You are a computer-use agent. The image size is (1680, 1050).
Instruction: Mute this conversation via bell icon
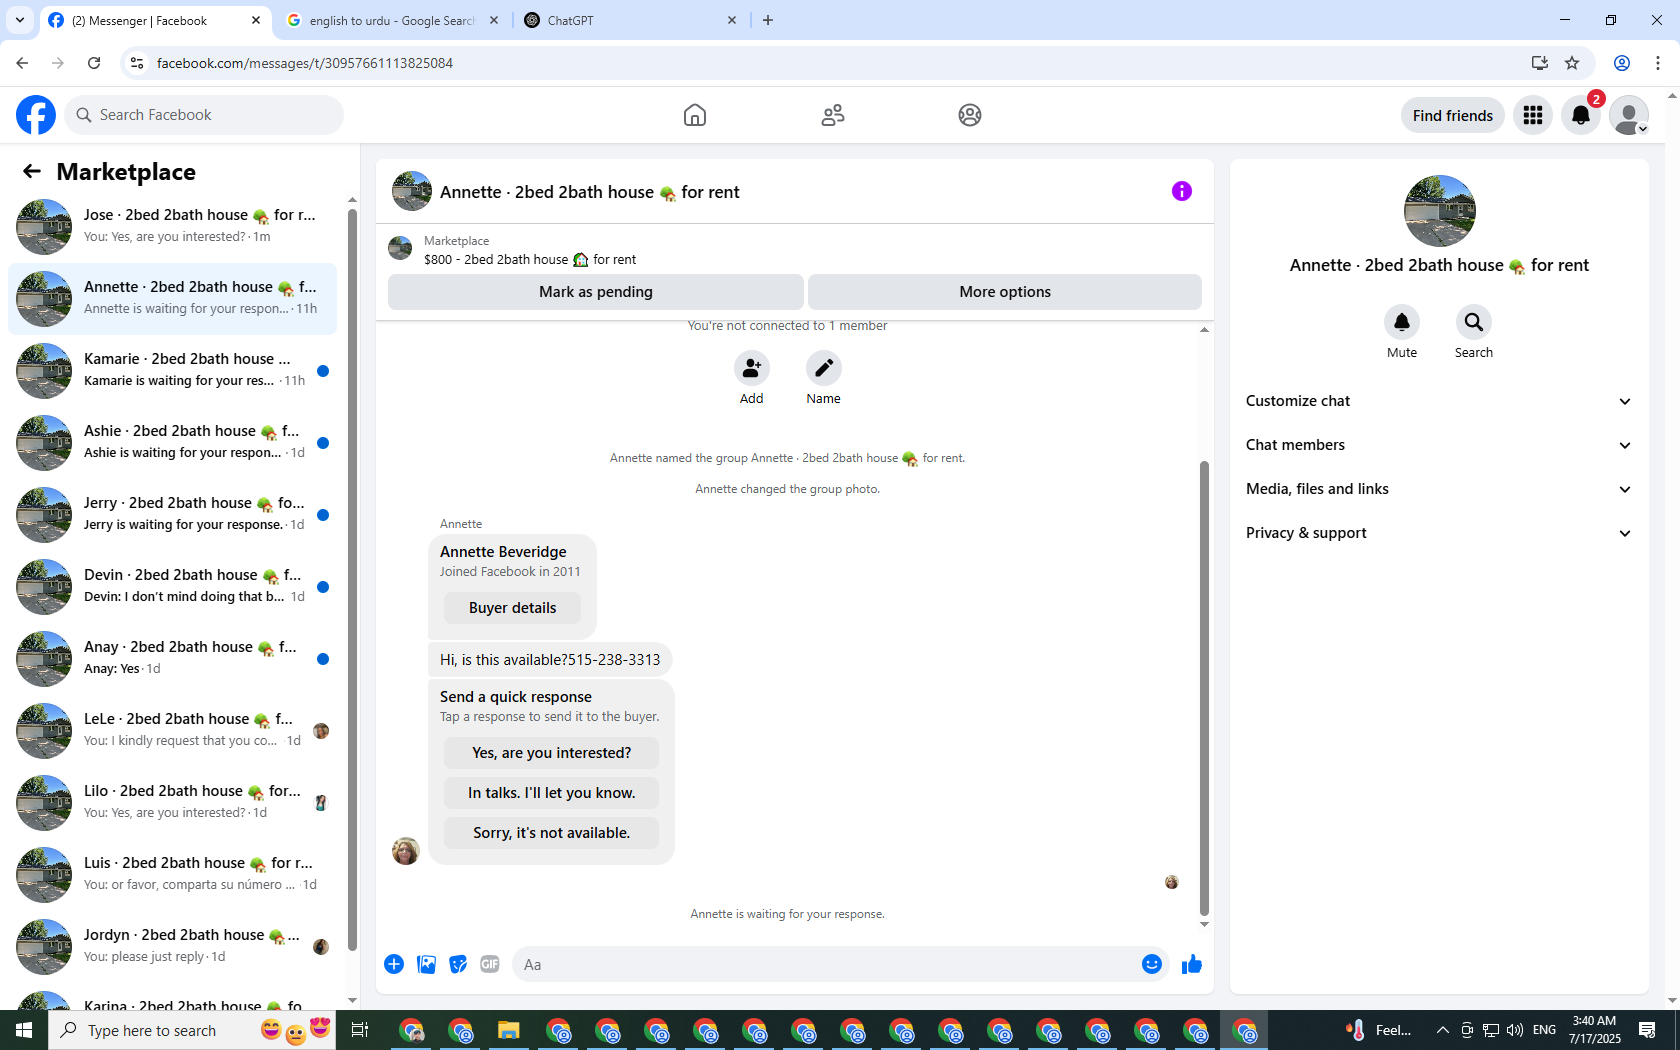pos(1402,322)
